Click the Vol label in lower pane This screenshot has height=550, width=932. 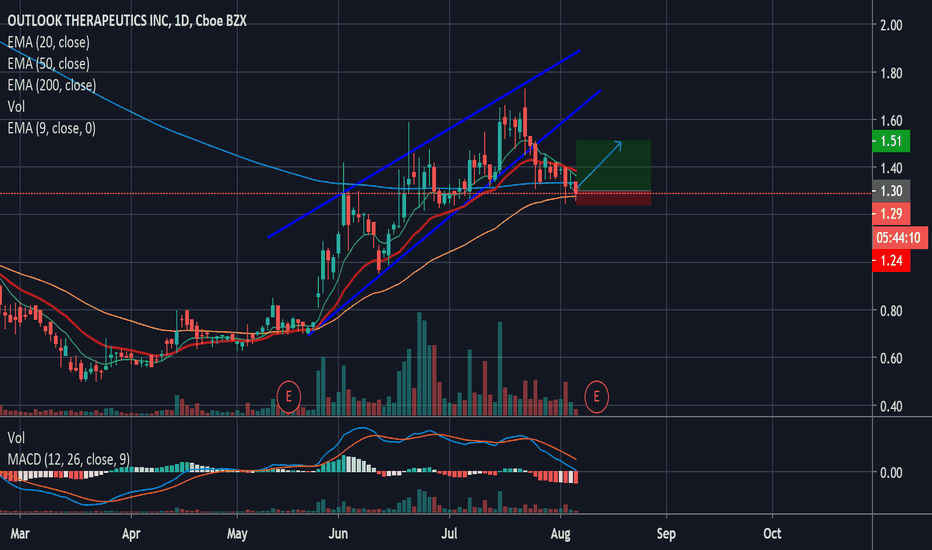16,438
